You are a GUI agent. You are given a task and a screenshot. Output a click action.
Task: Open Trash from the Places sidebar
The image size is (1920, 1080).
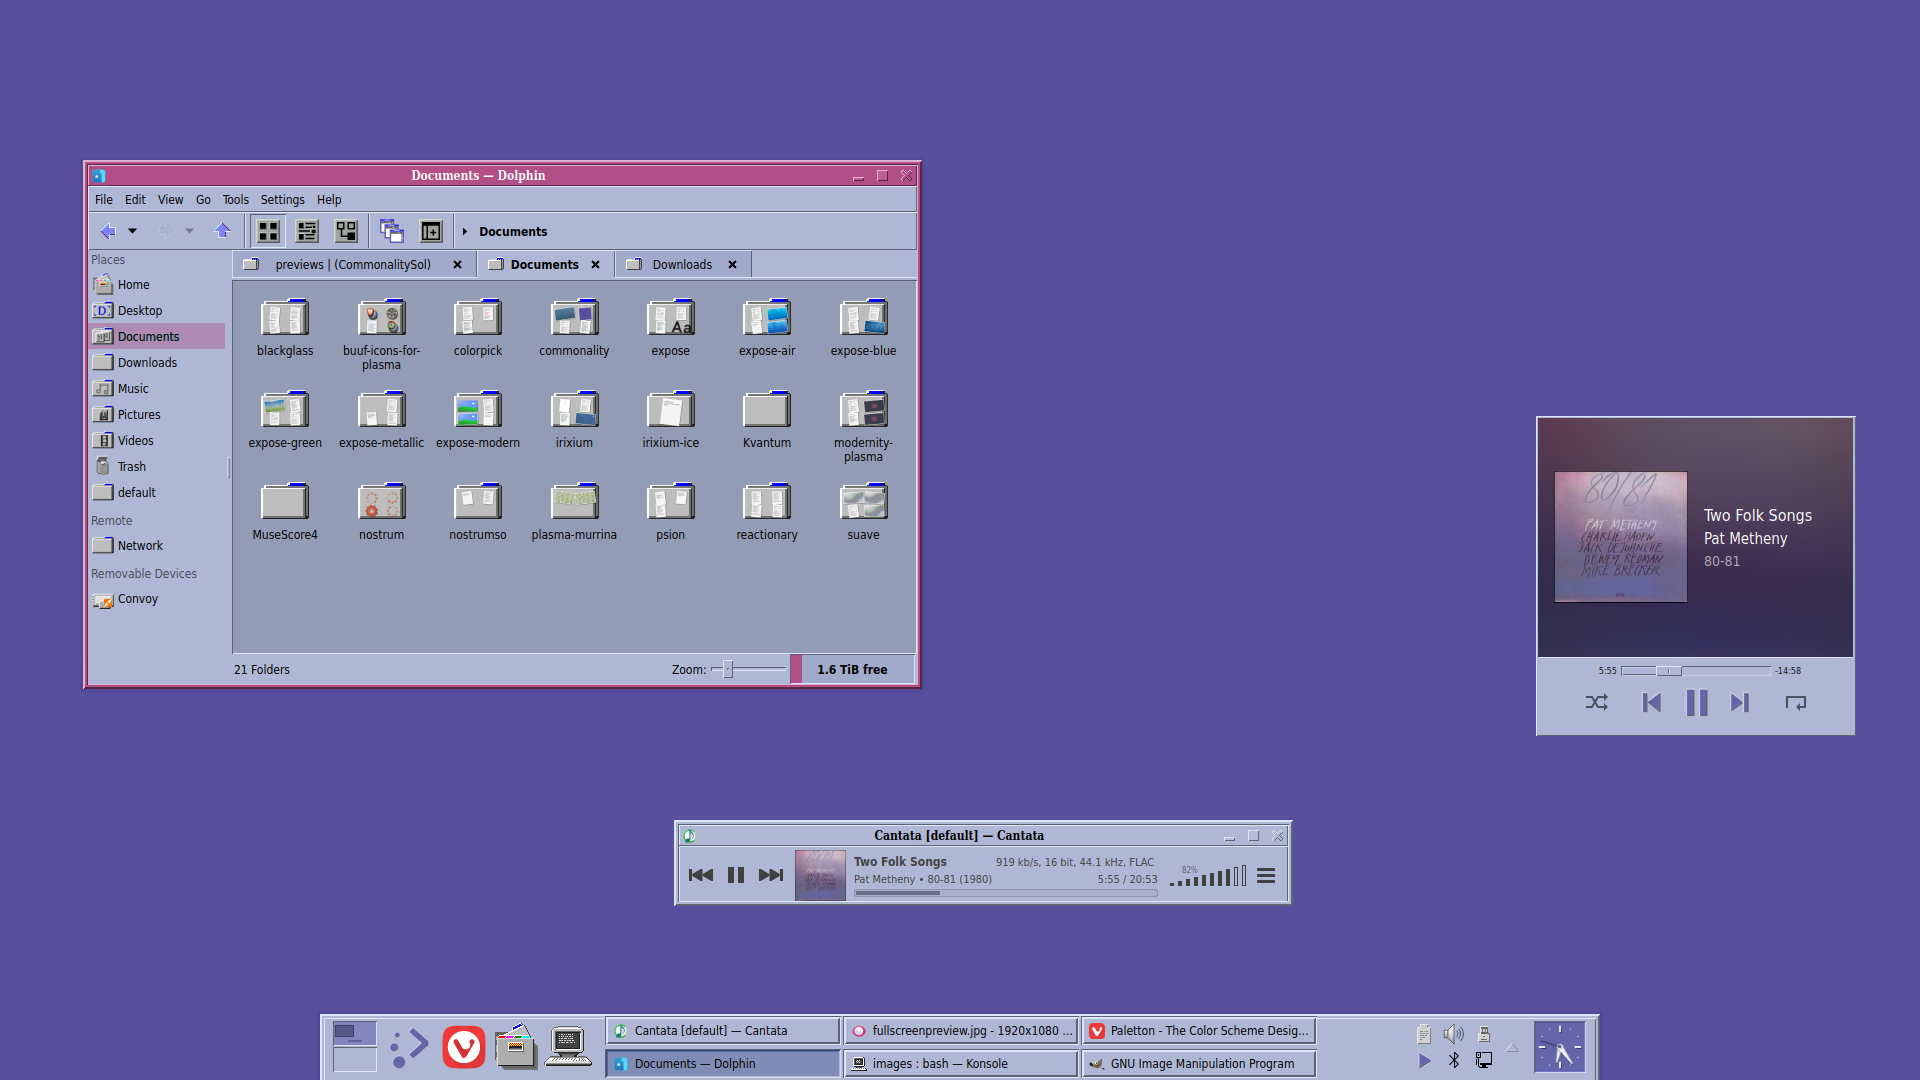(x=131, y=466)
